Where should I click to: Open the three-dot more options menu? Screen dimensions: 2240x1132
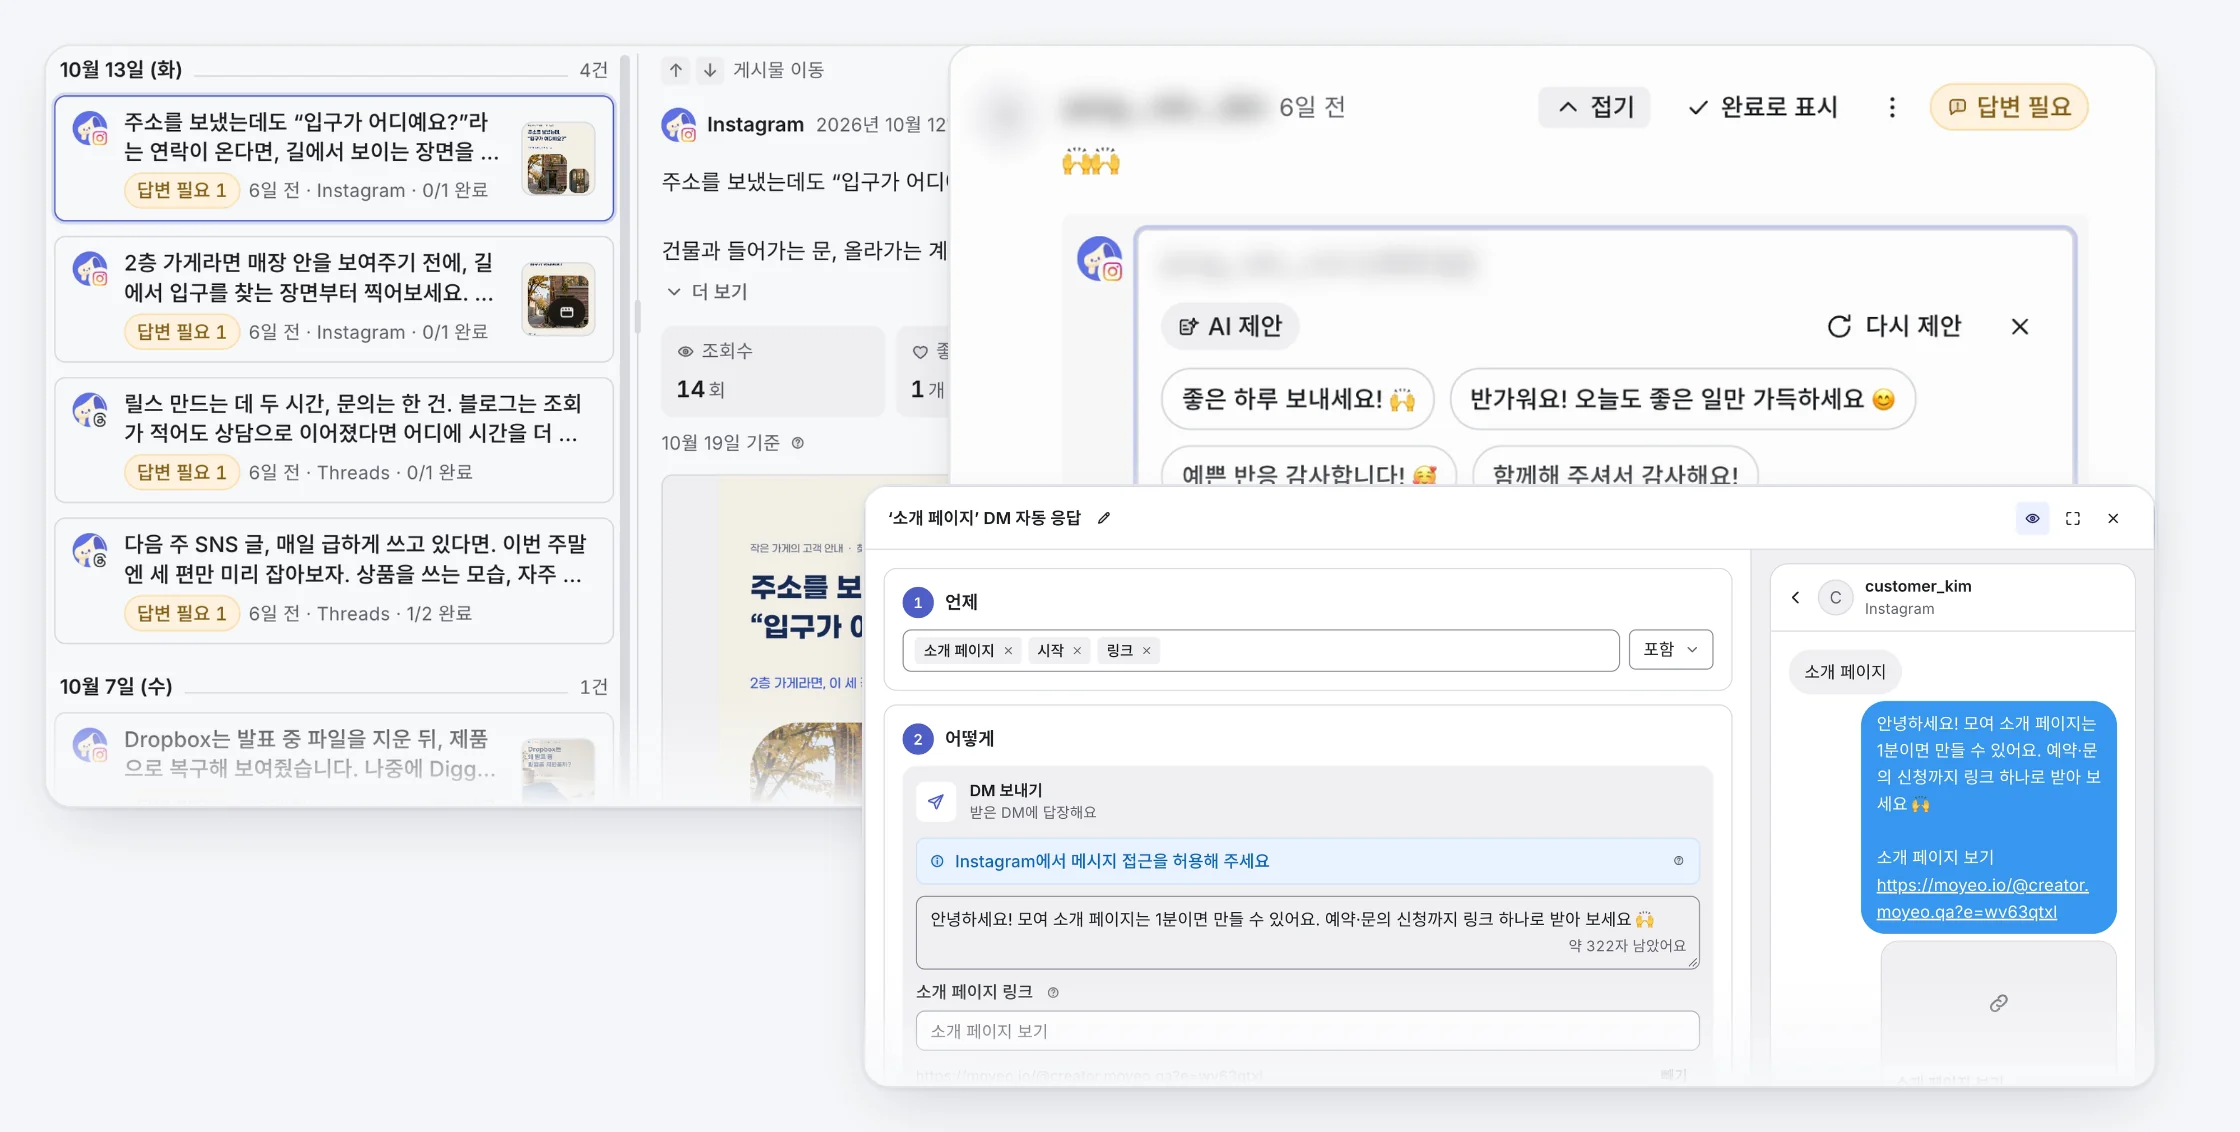point(1892,107)
